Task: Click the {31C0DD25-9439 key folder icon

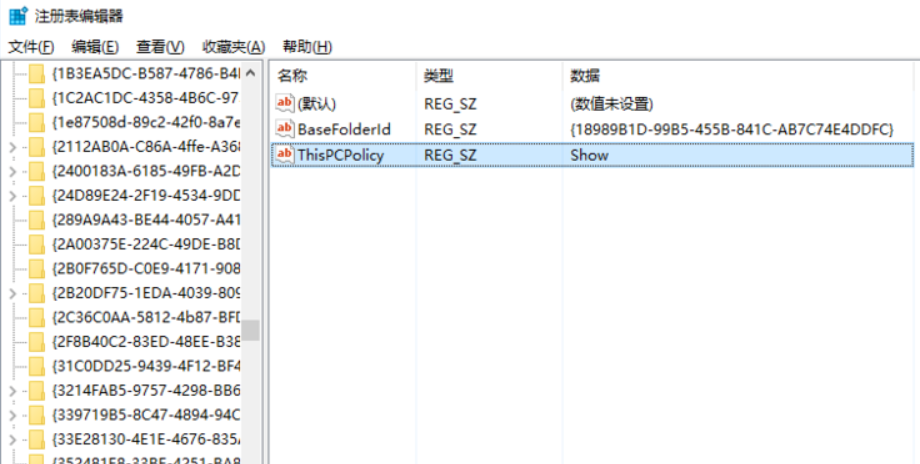Action: [x=38, y=366]
